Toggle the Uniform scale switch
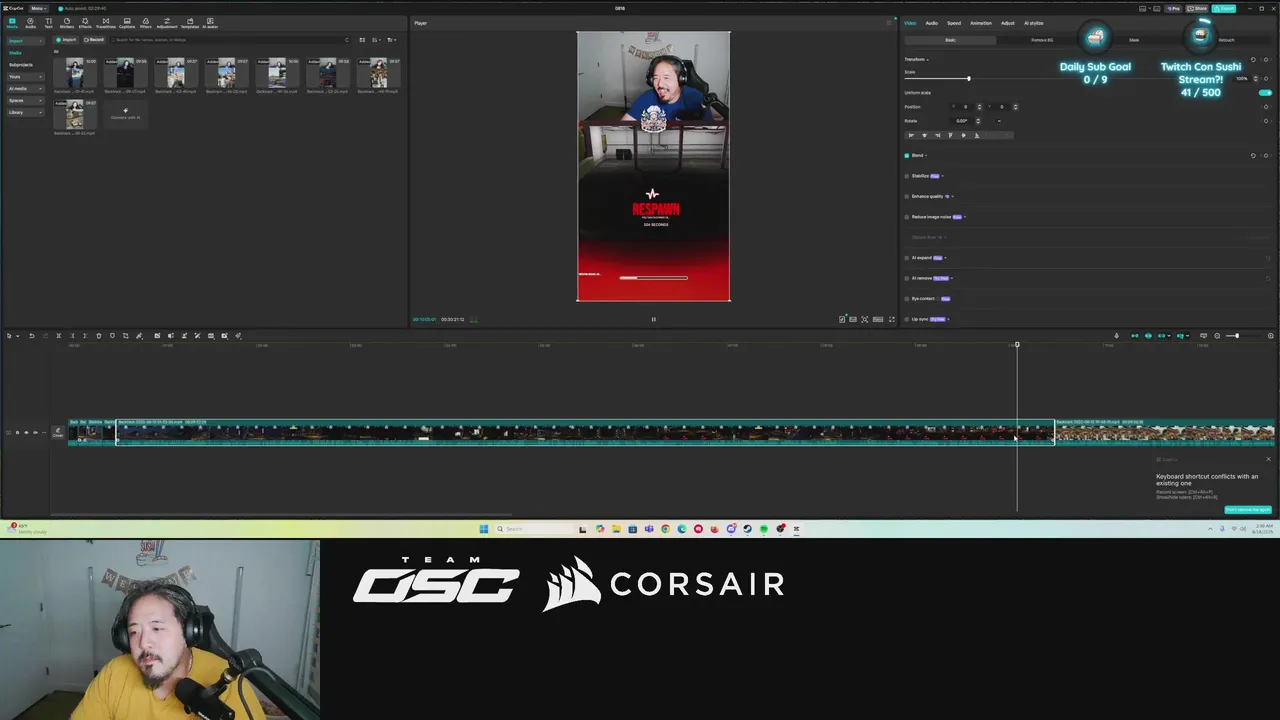Screen dimensions: 1280x720 click(x=1265, y=93)
